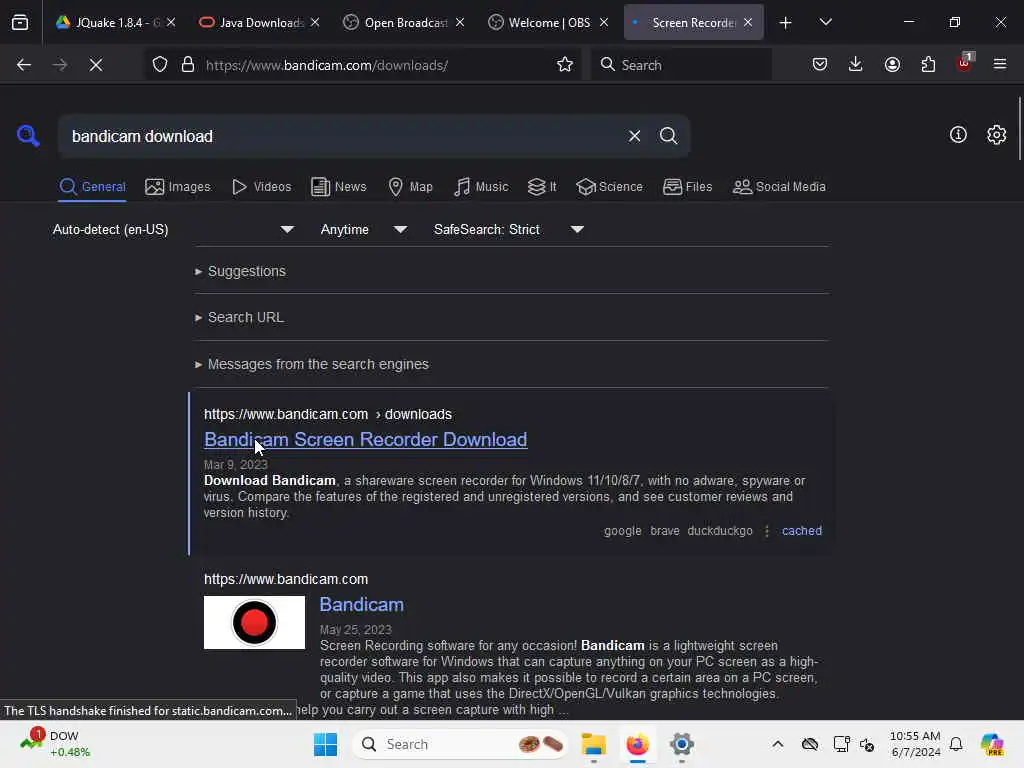
Task: Submit search with magnifier button
Action: pos(668,136)
